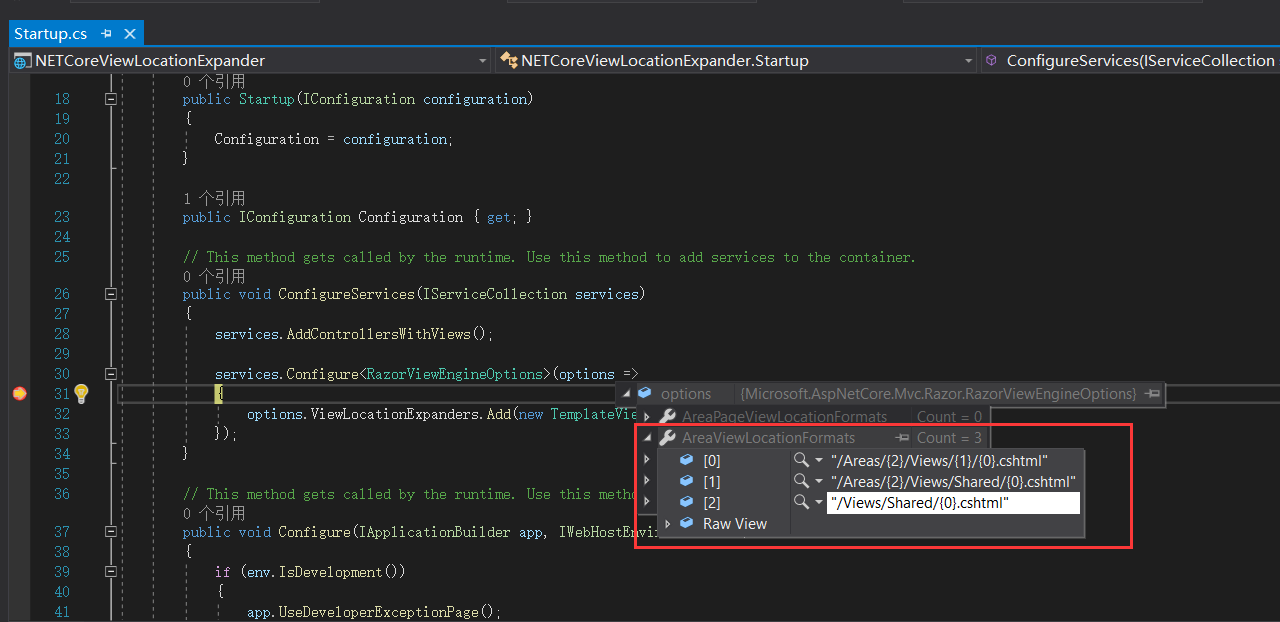The width and height of the screenshot is (1280, 622).
Task: Click the [0] item cube icon
Action: [686, 460]
